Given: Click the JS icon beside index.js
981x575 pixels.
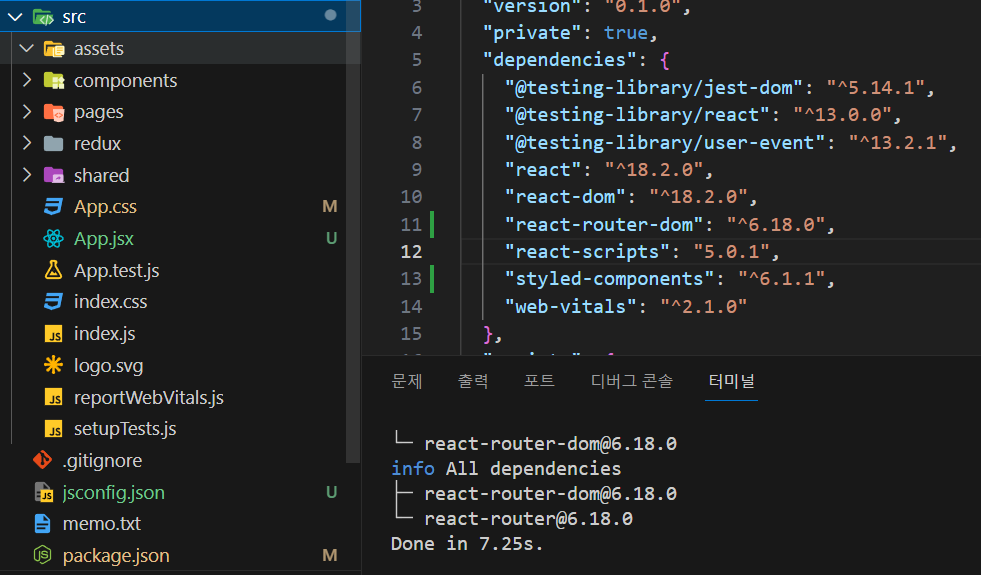Looking at the screenshot, I should (x=54, y=334).
